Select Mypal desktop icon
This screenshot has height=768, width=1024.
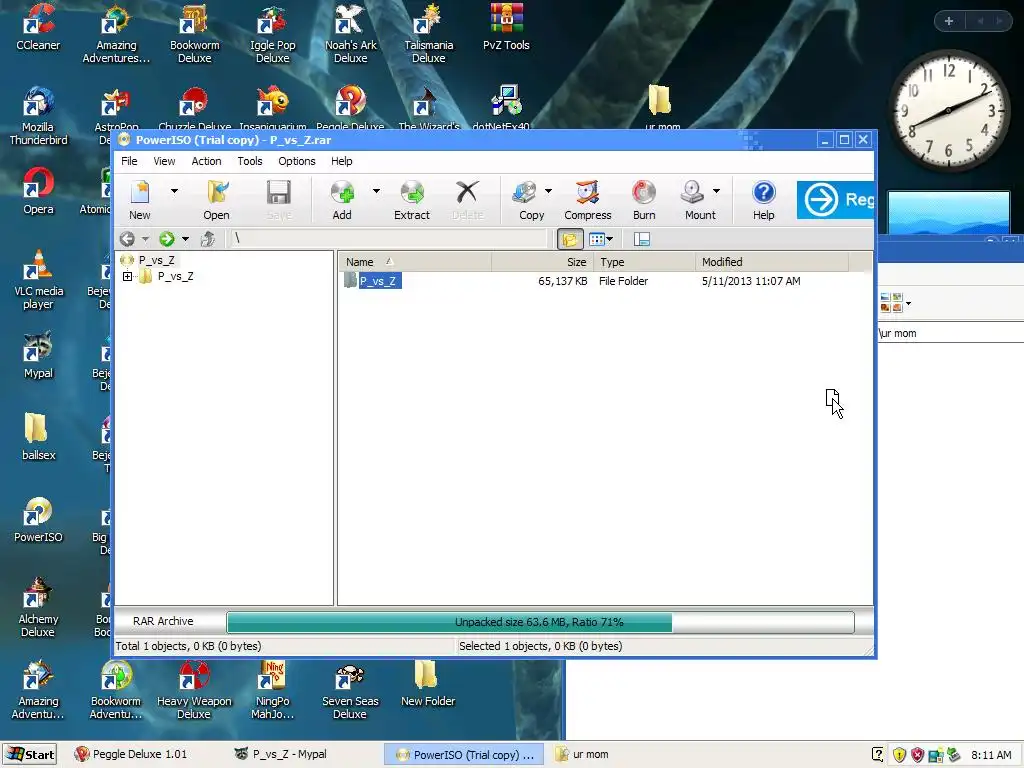[x=39, y=355]
